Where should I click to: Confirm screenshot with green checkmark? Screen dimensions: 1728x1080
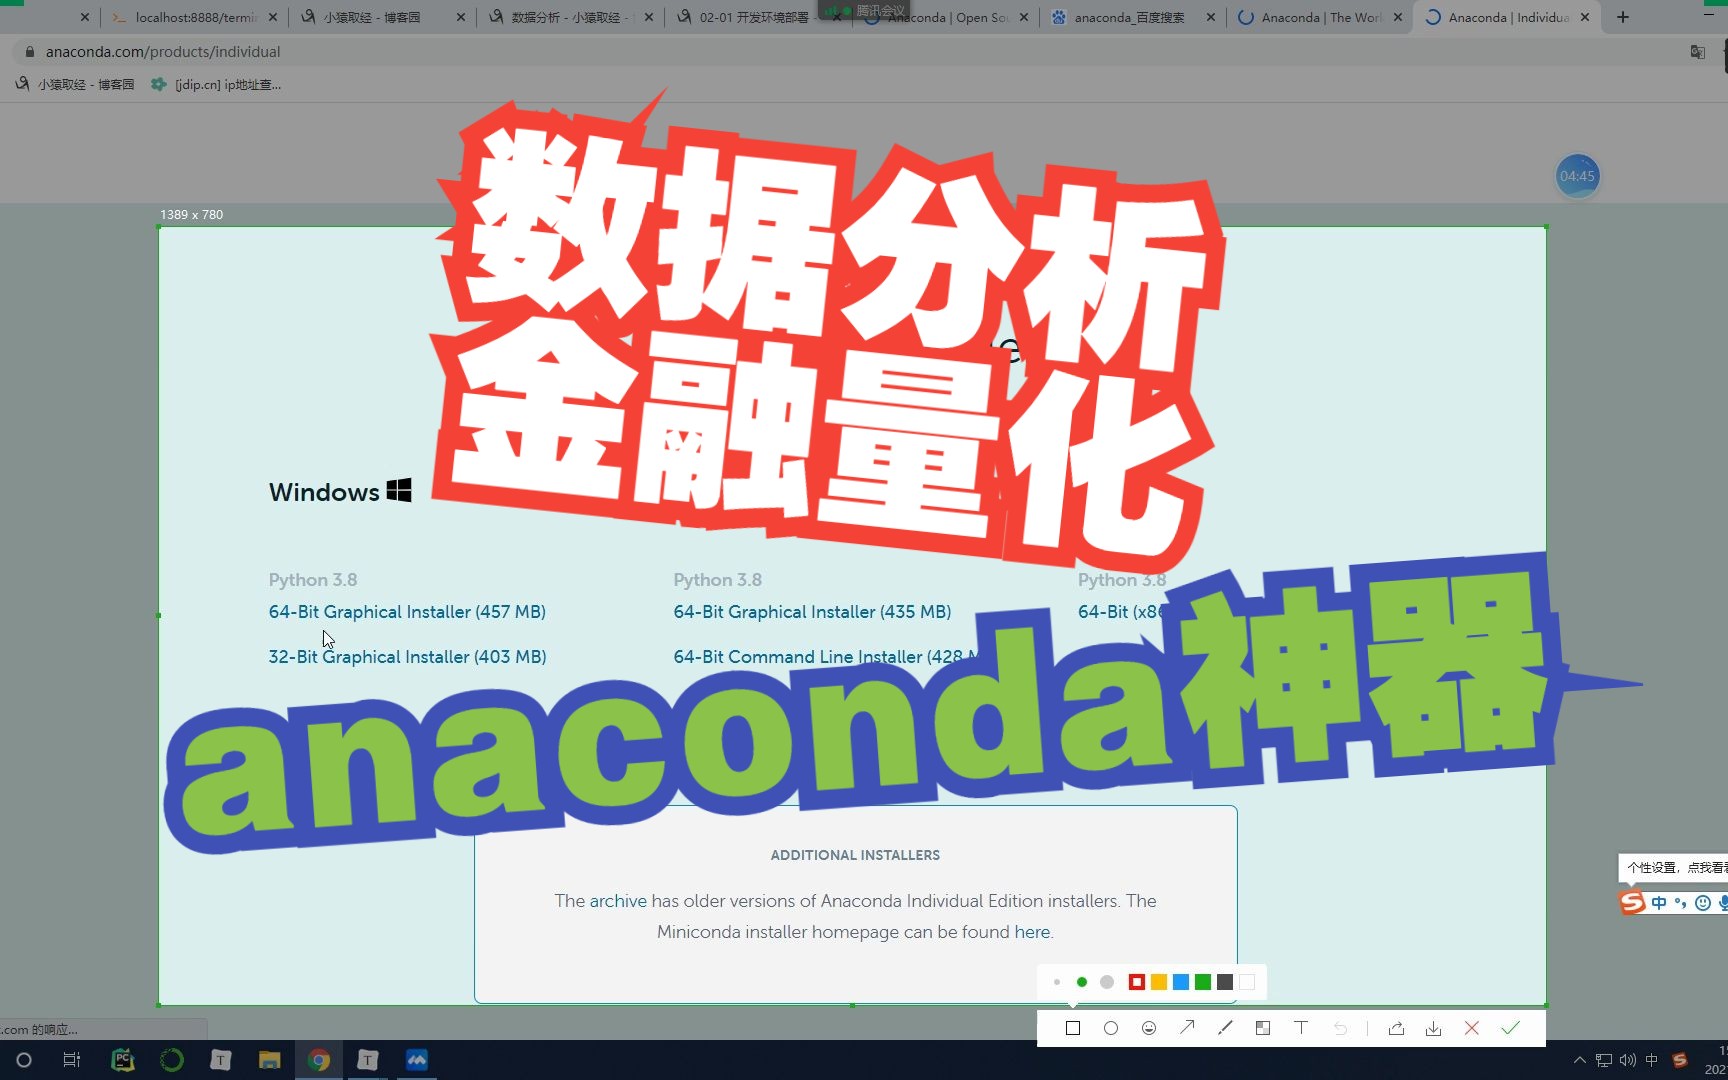pos(1510,1028)
